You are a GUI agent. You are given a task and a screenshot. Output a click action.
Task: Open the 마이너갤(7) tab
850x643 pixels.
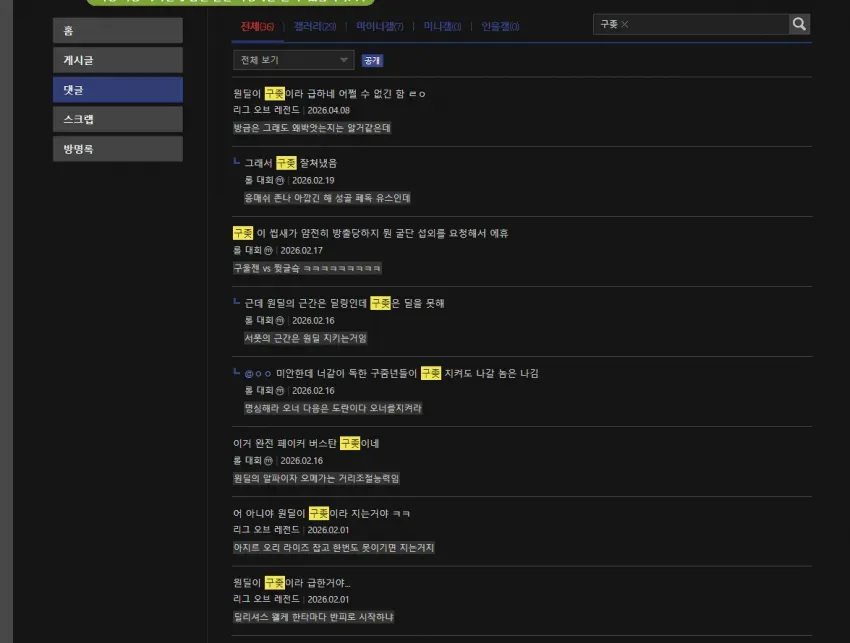[x=379, y=27]
